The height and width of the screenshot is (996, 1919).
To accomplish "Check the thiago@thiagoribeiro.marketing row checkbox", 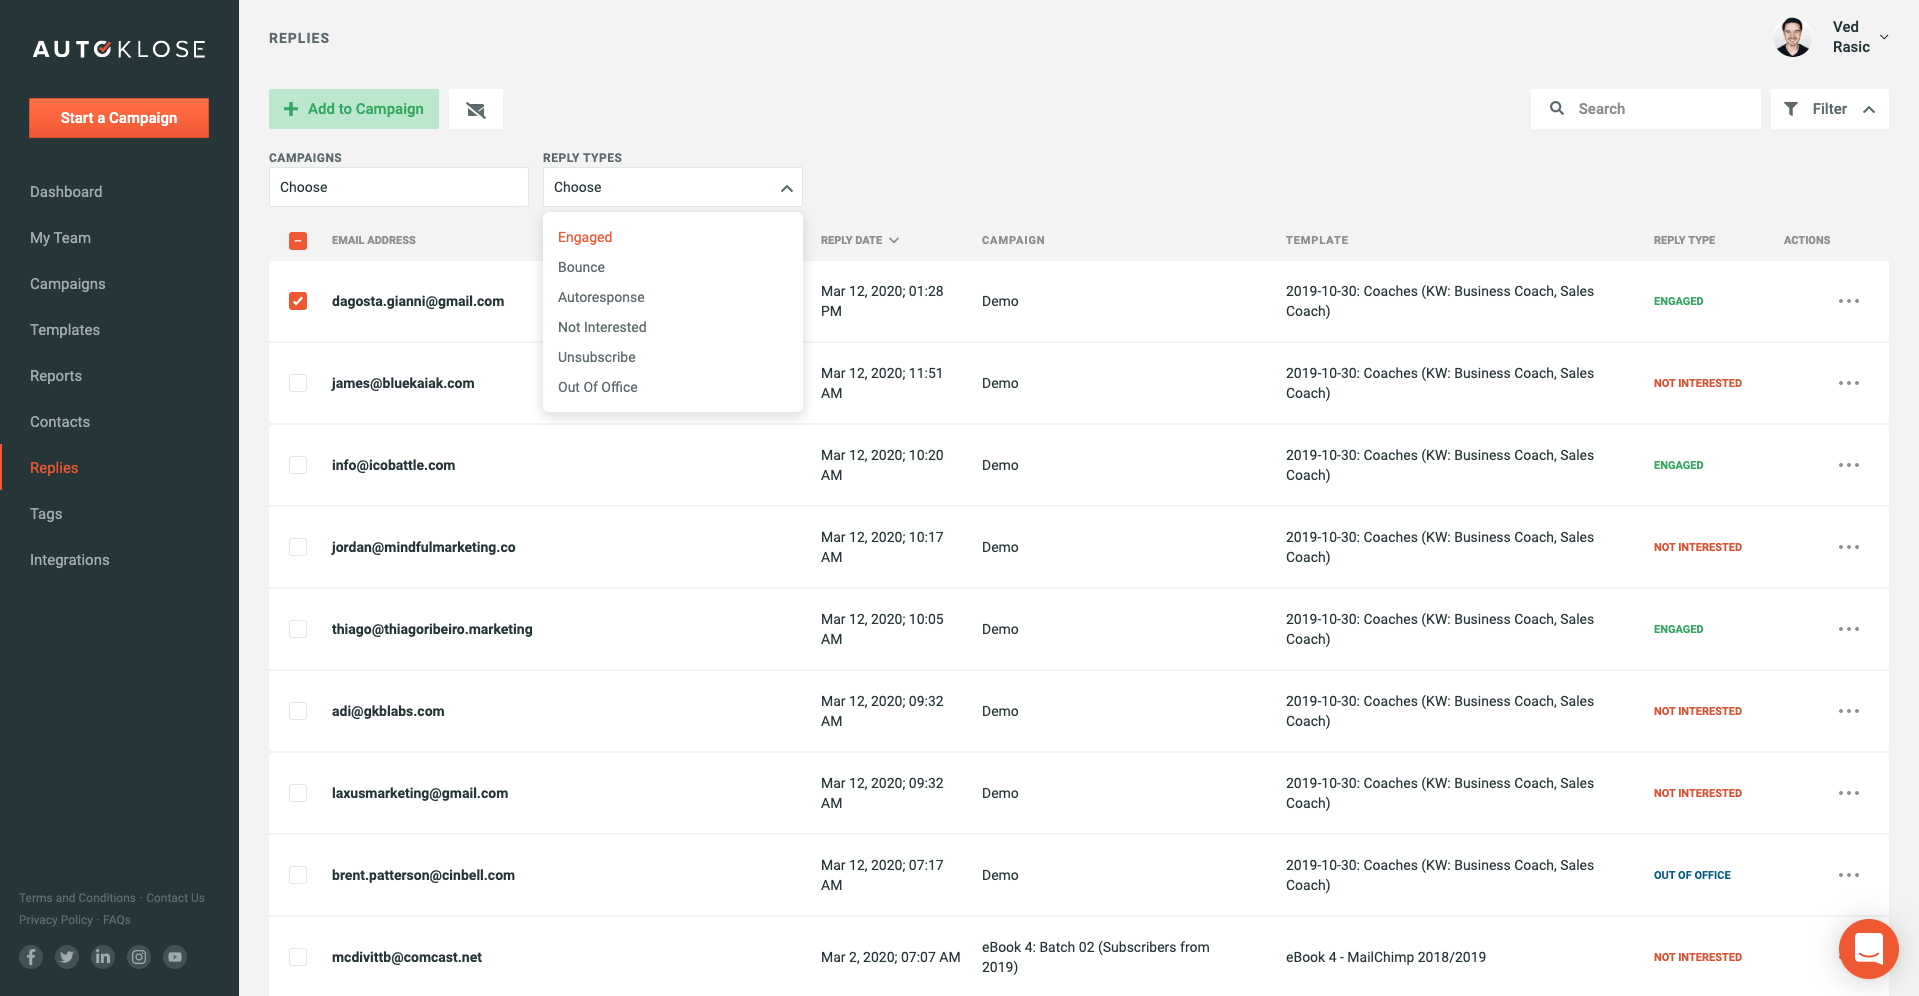I will (x=298, y=629).
